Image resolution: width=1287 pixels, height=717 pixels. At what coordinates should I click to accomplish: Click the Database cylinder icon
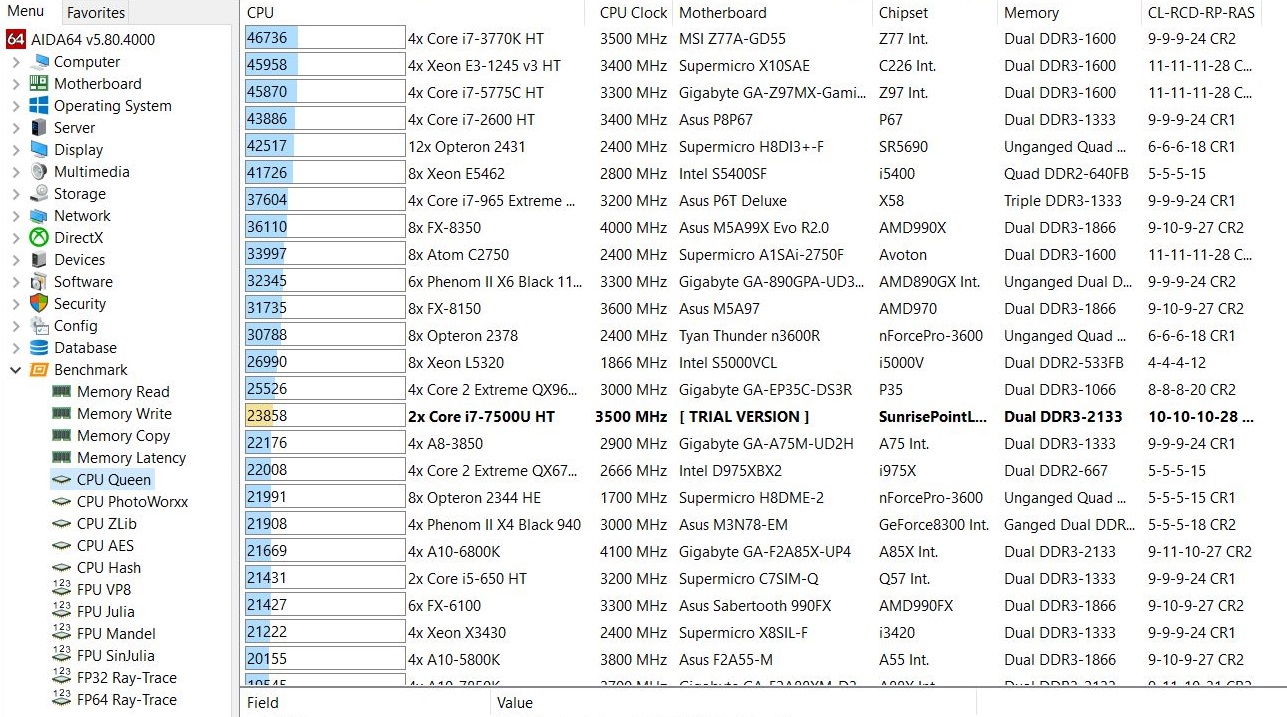point(39,348)
